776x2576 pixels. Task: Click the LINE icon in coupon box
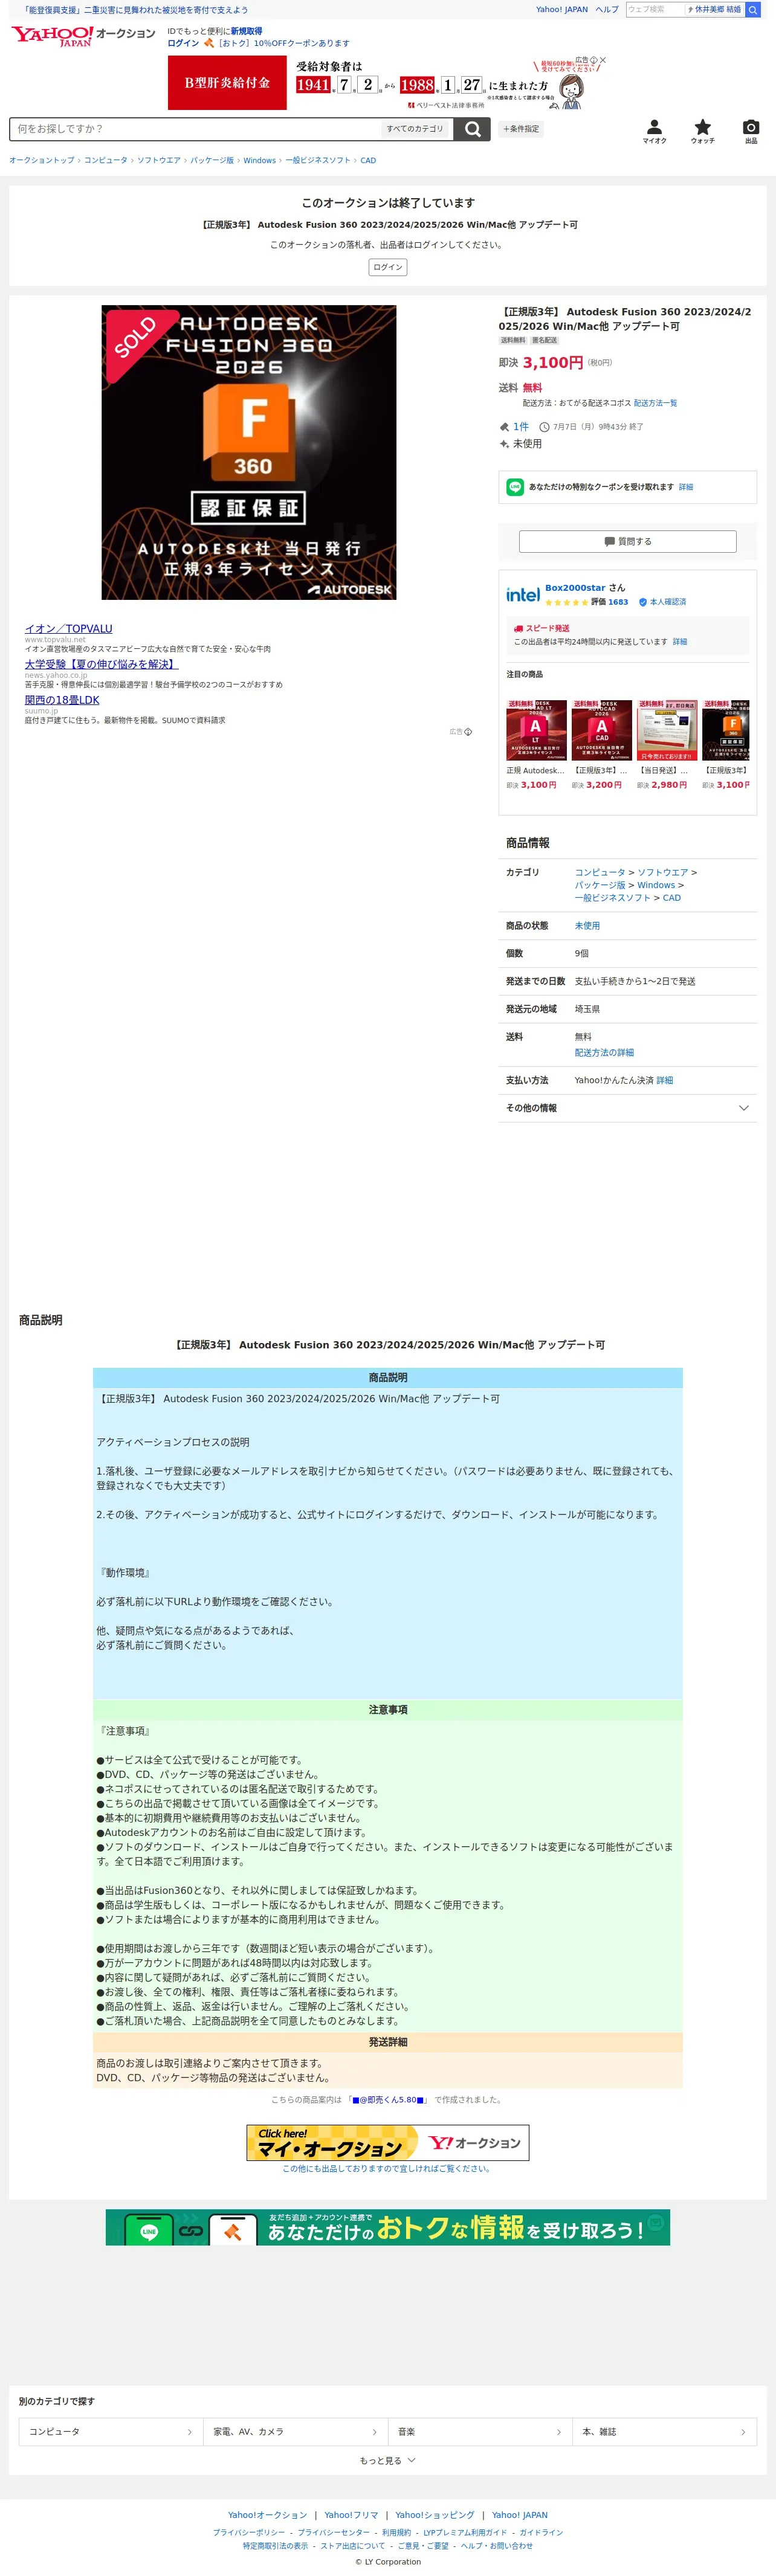click(515, 487)
